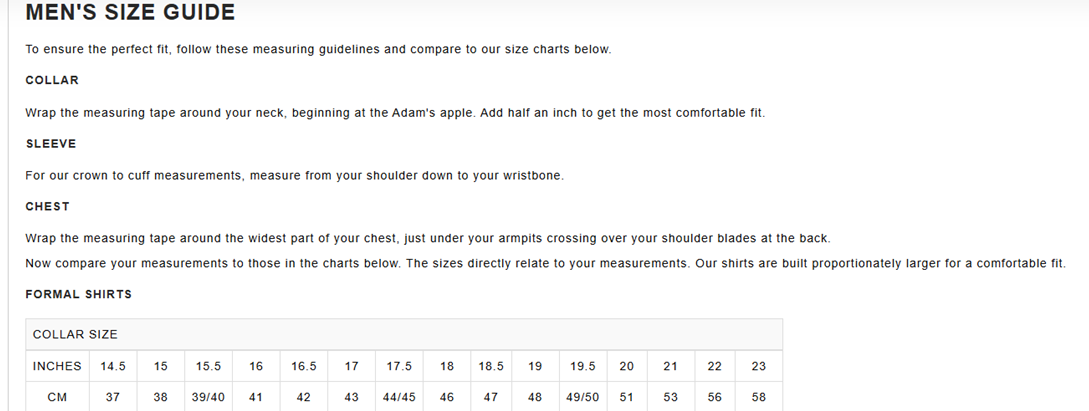1089x411 pixels.
Task: Select the INCHES row label
Action: tap(57, 366)
